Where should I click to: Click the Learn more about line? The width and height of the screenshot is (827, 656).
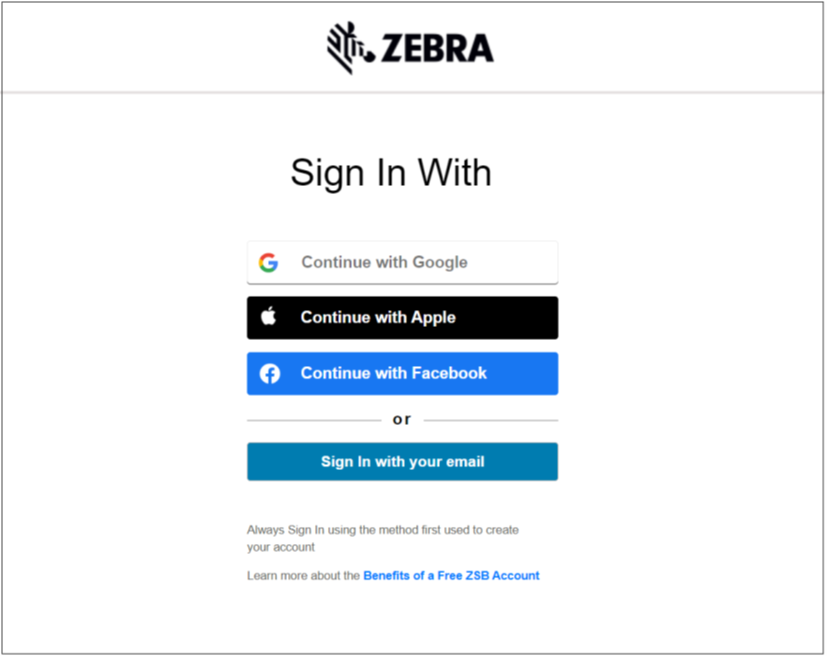[x=303, y=575]
